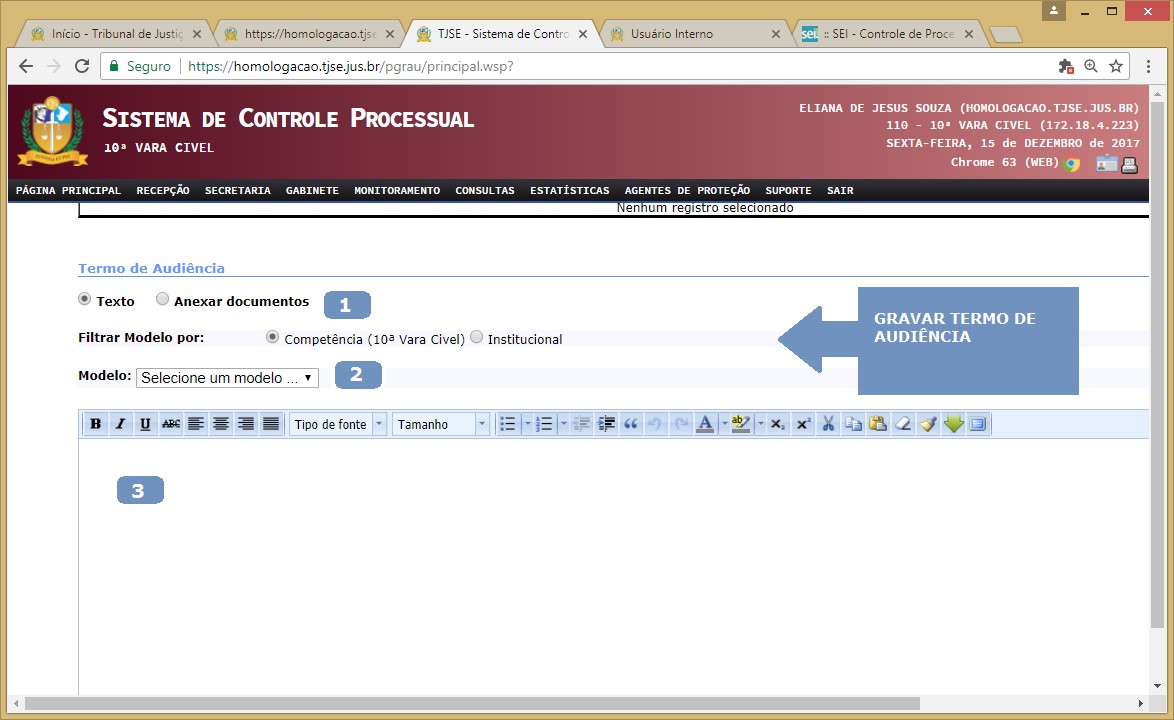Click the printer icon in header
Image resolution: width=1174 pixels, height=720 pixels.
[1129, 165]
